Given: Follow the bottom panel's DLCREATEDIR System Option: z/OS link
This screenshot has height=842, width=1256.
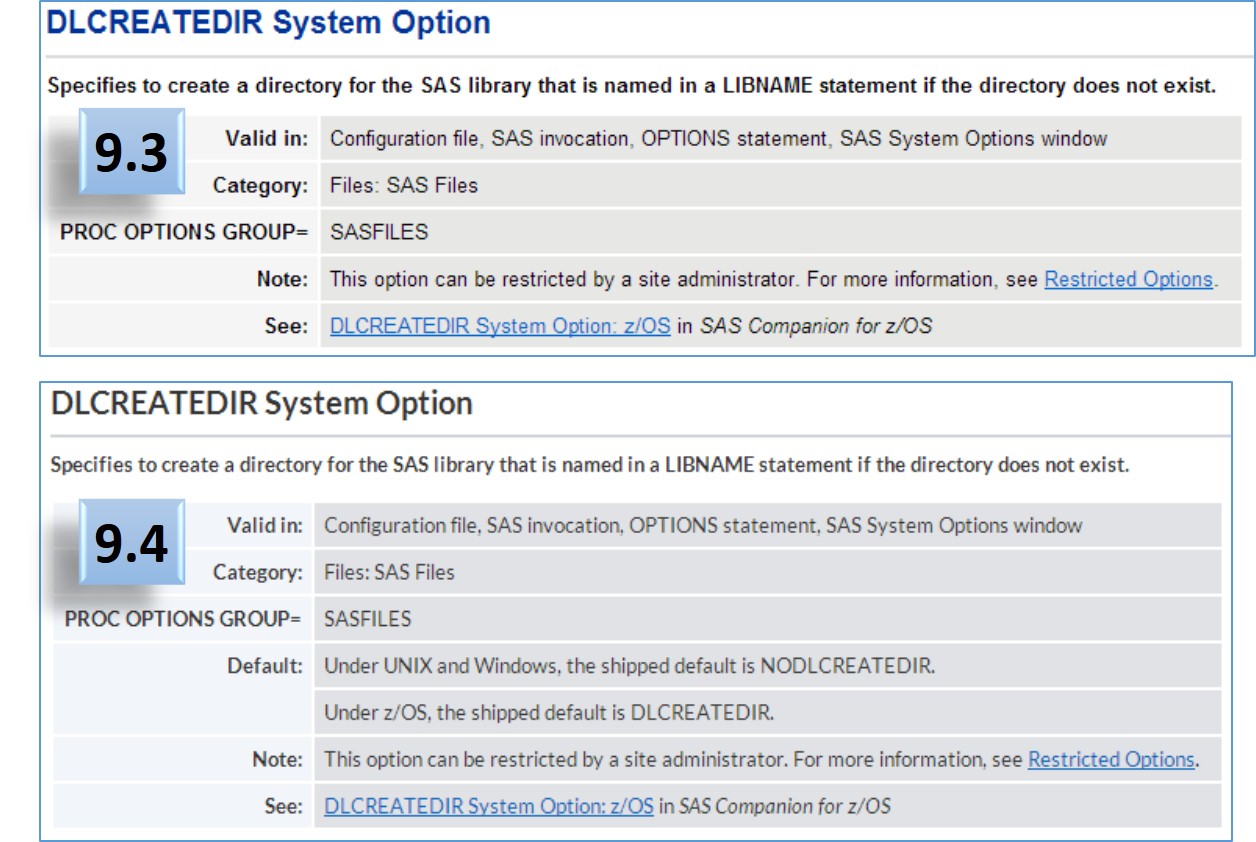Looking at the screenshot, I should tap(489, 806).
